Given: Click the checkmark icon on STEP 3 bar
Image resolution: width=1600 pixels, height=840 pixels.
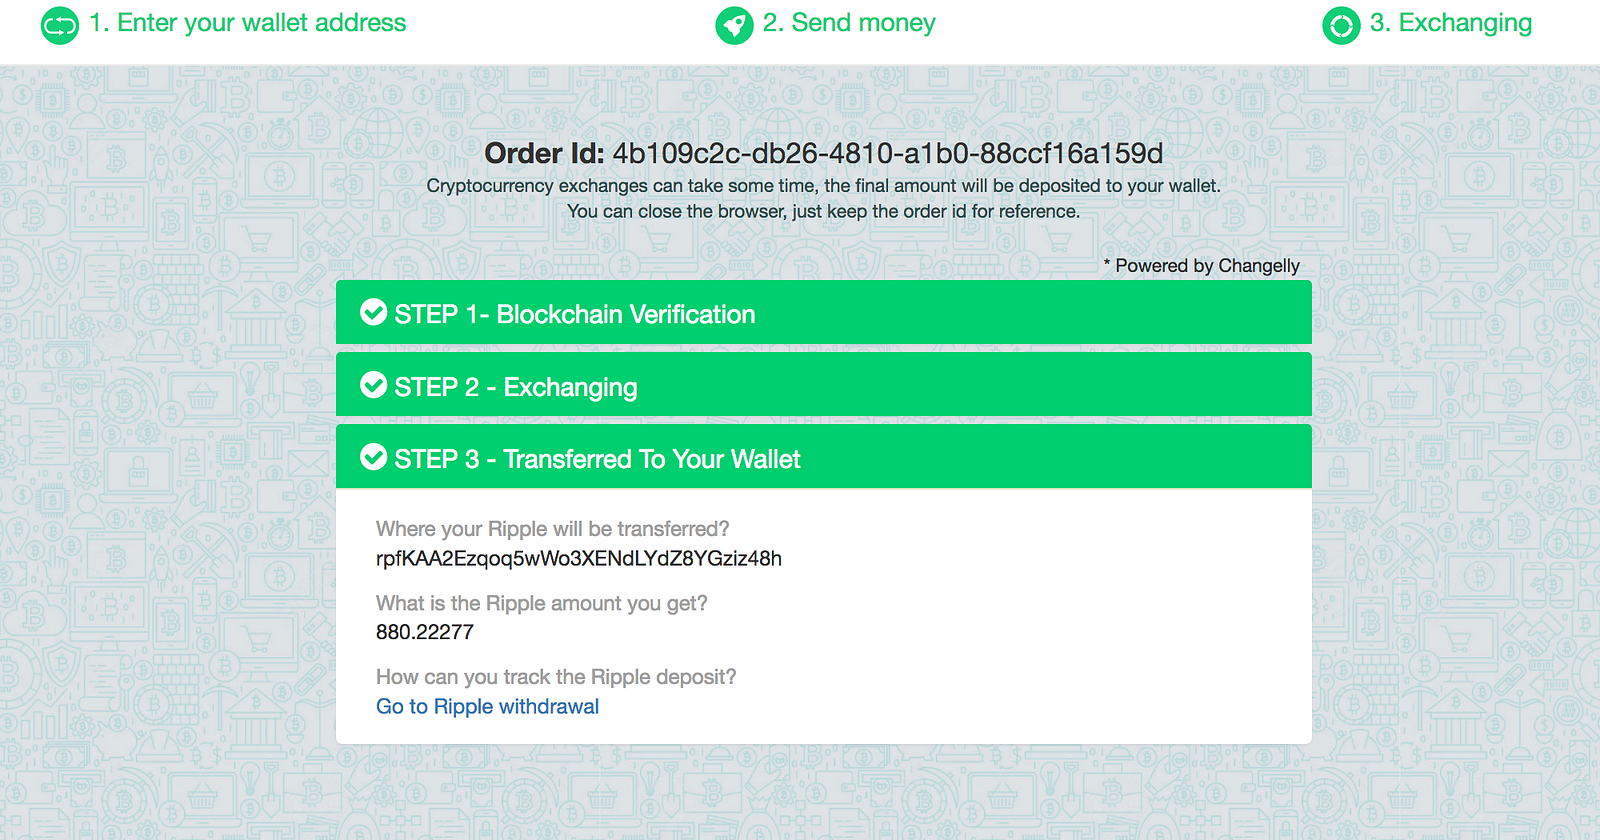Looking at the screenshot, I should [373, 457].
